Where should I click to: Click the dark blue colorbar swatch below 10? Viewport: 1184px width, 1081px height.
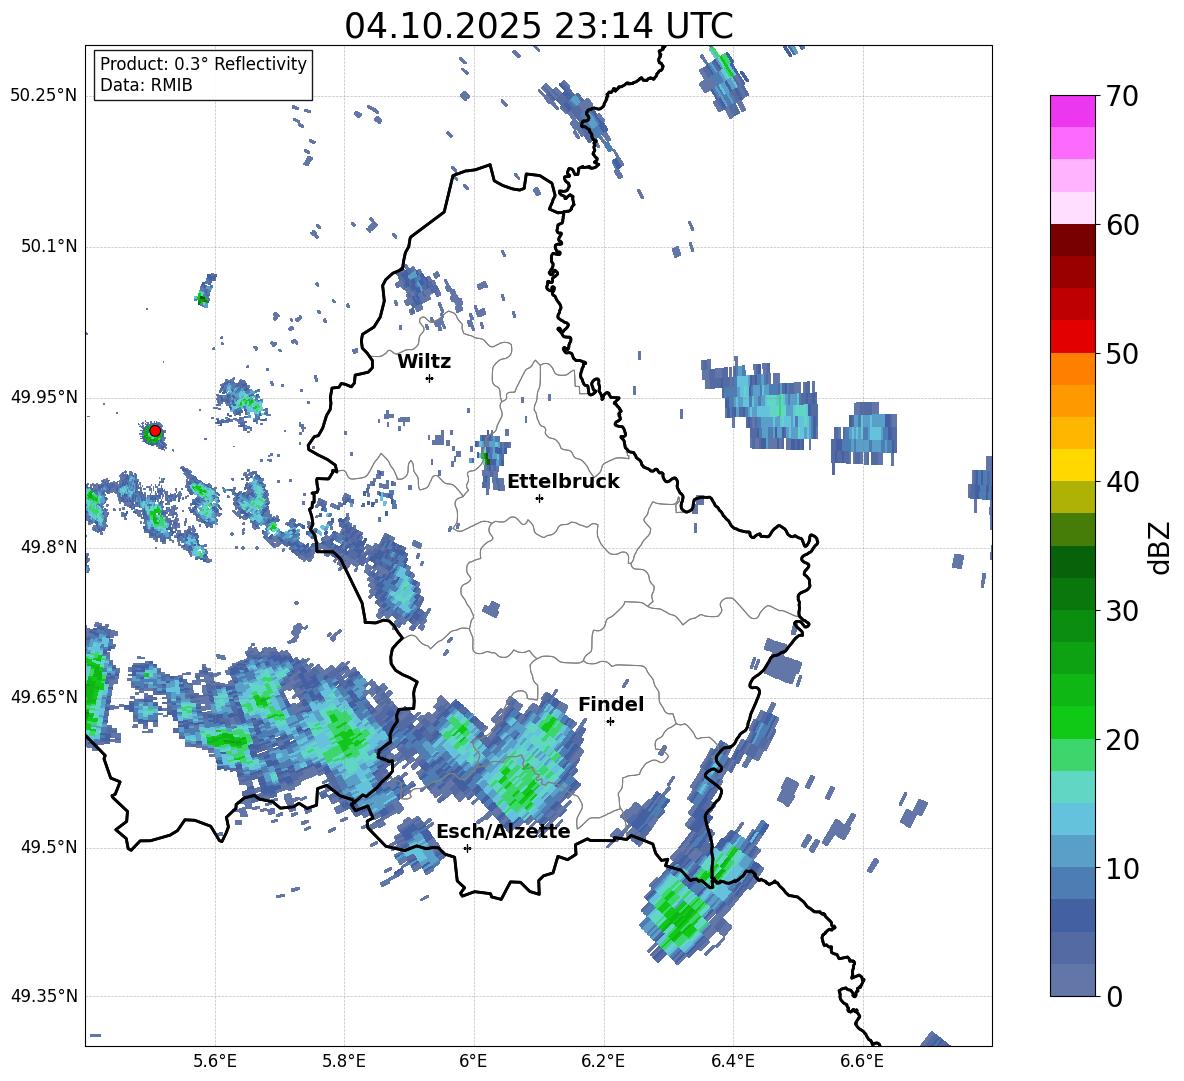tap(1073, 916)
